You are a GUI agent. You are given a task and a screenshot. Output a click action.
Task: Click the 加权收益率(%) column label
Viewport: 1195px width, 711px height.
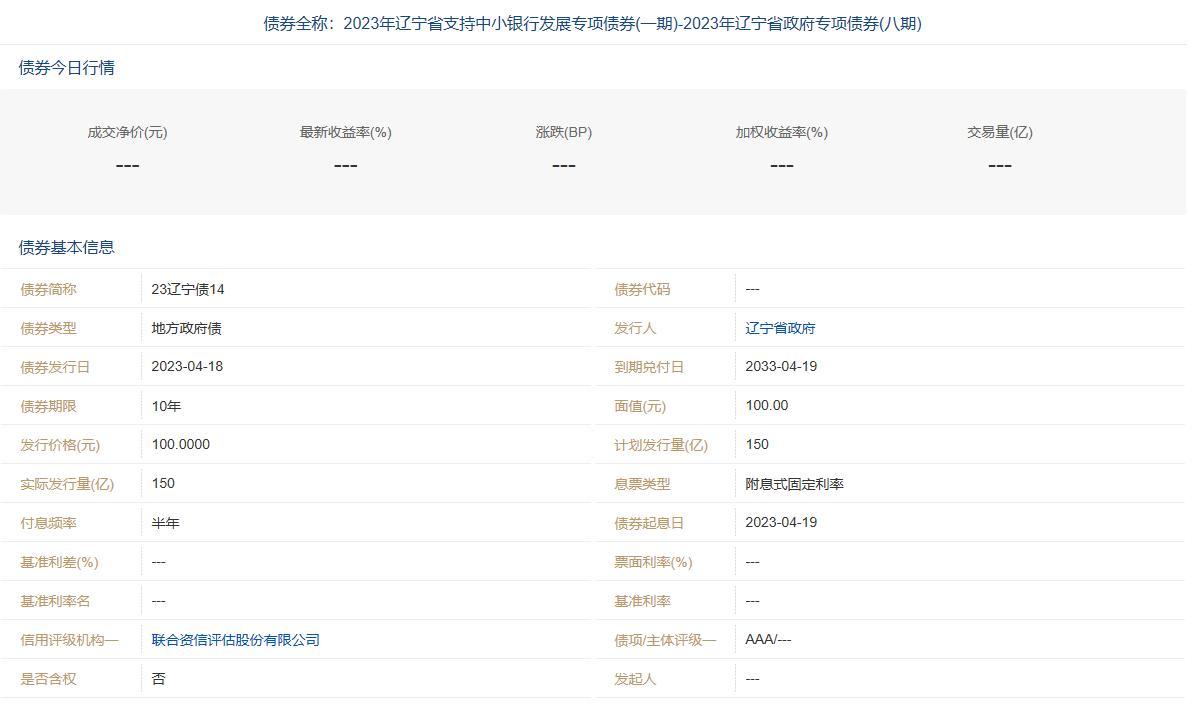(x=782, y=133)
